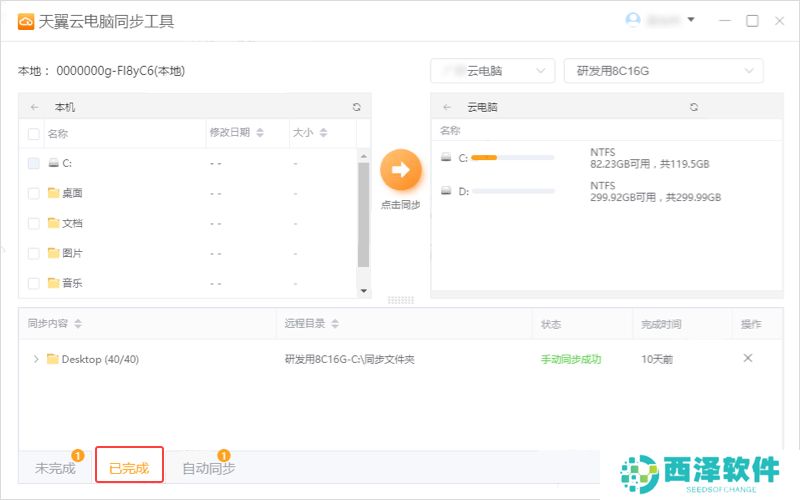Click the 云电脑 breadcrumb label
Screen dimensions: 800x500
tap(482, 107)
